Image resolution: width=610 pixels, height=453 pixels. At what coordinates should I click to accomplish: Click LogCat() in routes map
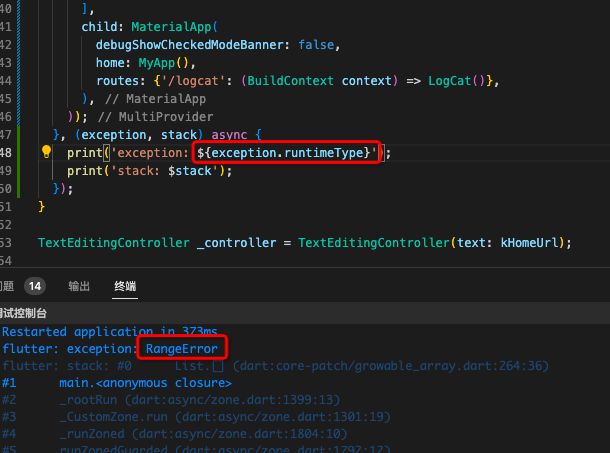click(456, 81)
